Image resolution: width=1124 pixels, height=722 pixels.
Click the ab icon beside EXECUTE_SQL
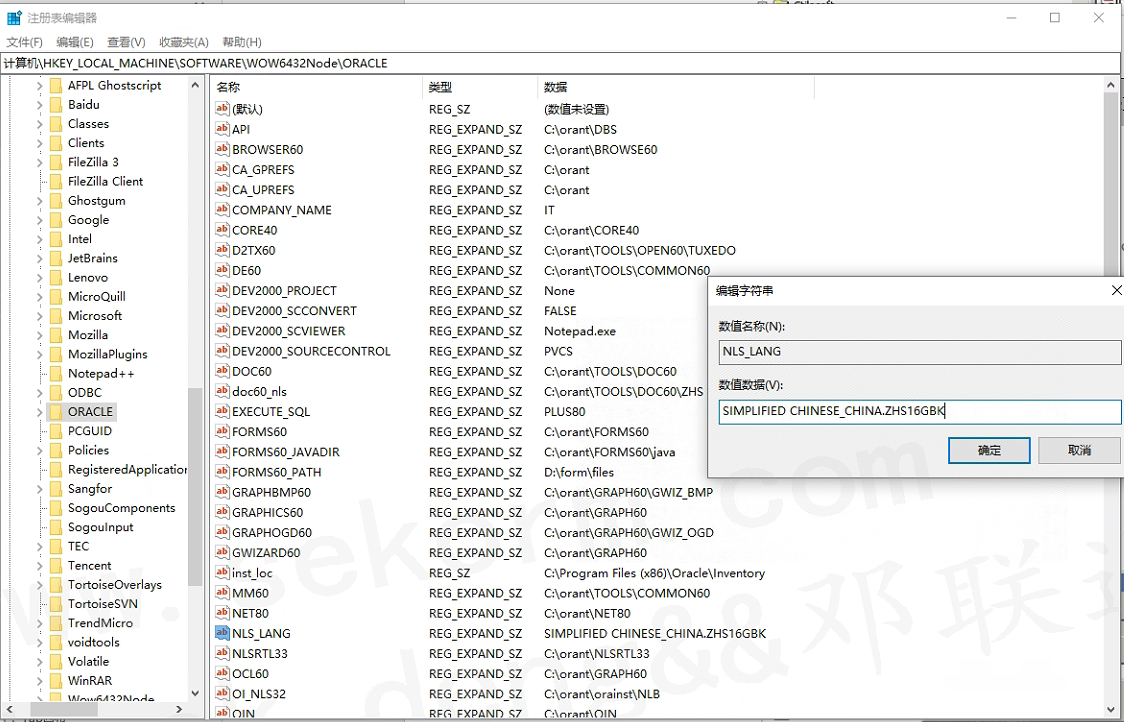[x=222, y=411]
